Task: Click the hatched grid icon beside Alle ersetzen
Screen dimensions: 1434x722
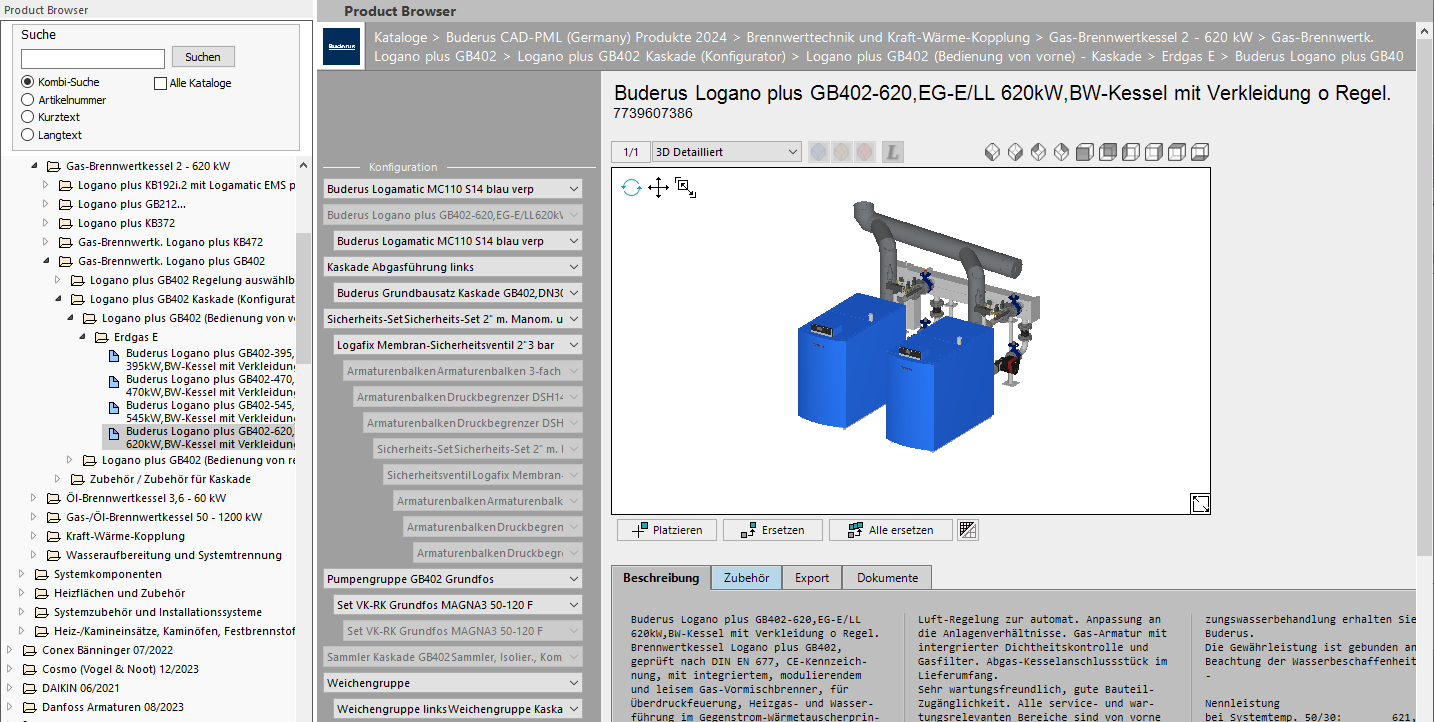Action: (967, 530)
